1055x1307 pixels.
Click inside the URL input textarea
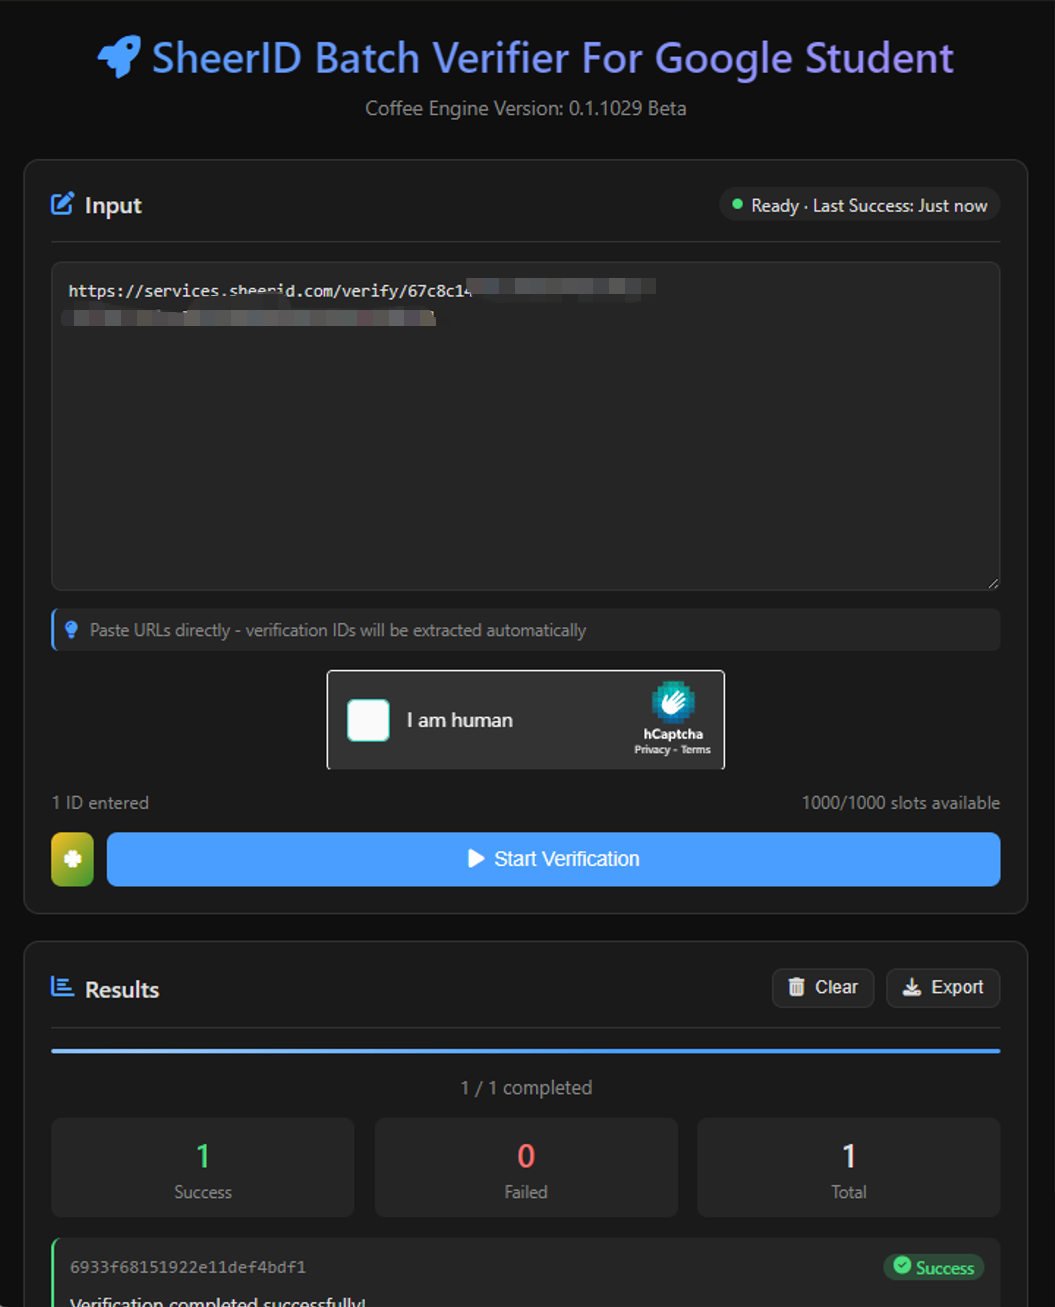click(x=526, y=426)
